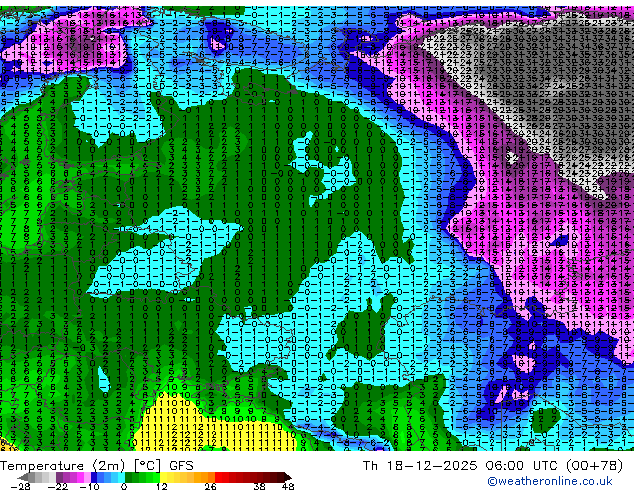Click the legend label '38'

(260, 486)
